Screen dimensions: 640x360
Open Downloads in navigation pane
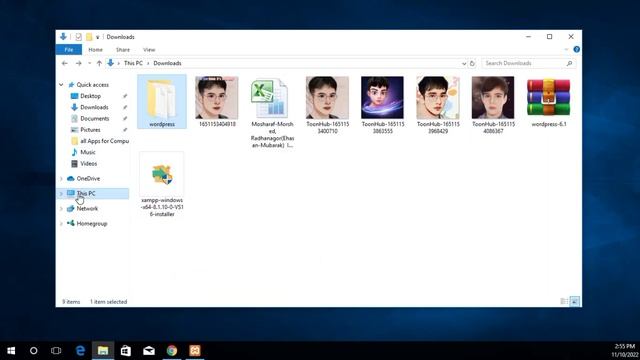click(x=94, y=107)
